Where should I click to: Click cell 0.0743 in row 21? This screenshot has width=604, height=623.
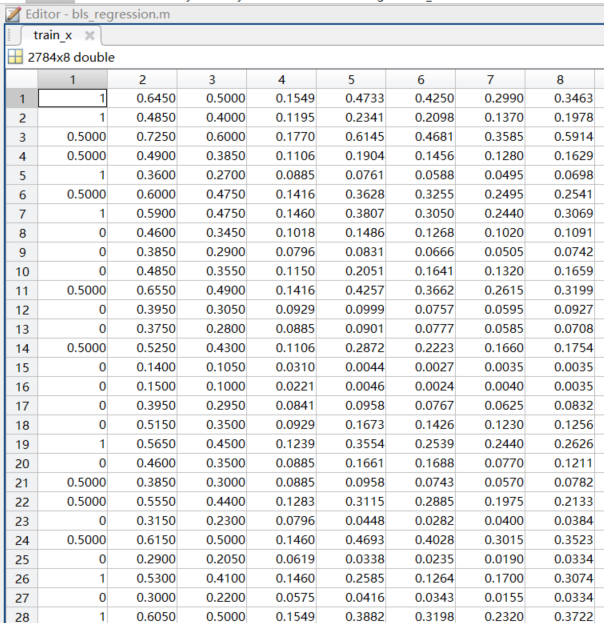point(421,483)
